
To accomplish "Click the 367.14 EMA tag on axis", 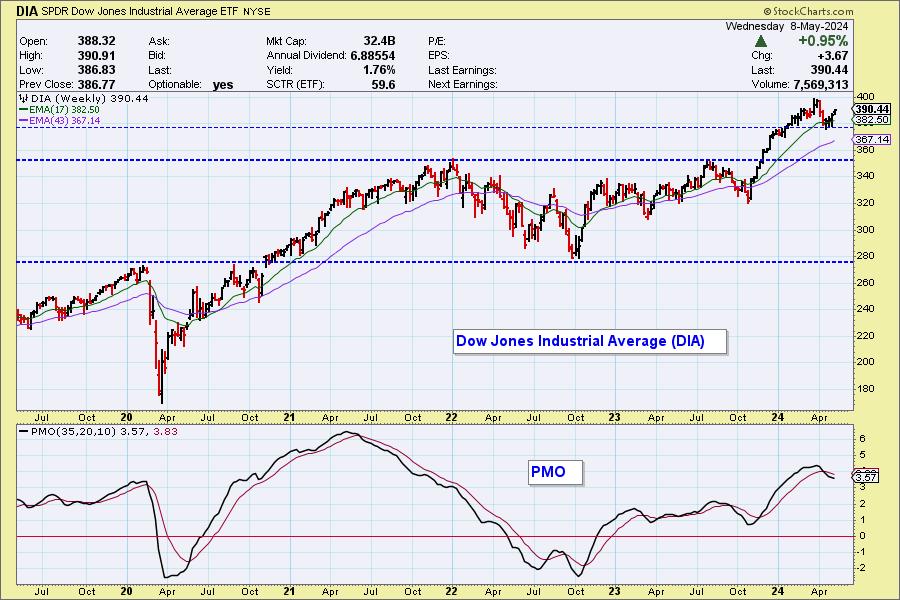I will coord(872,139).
